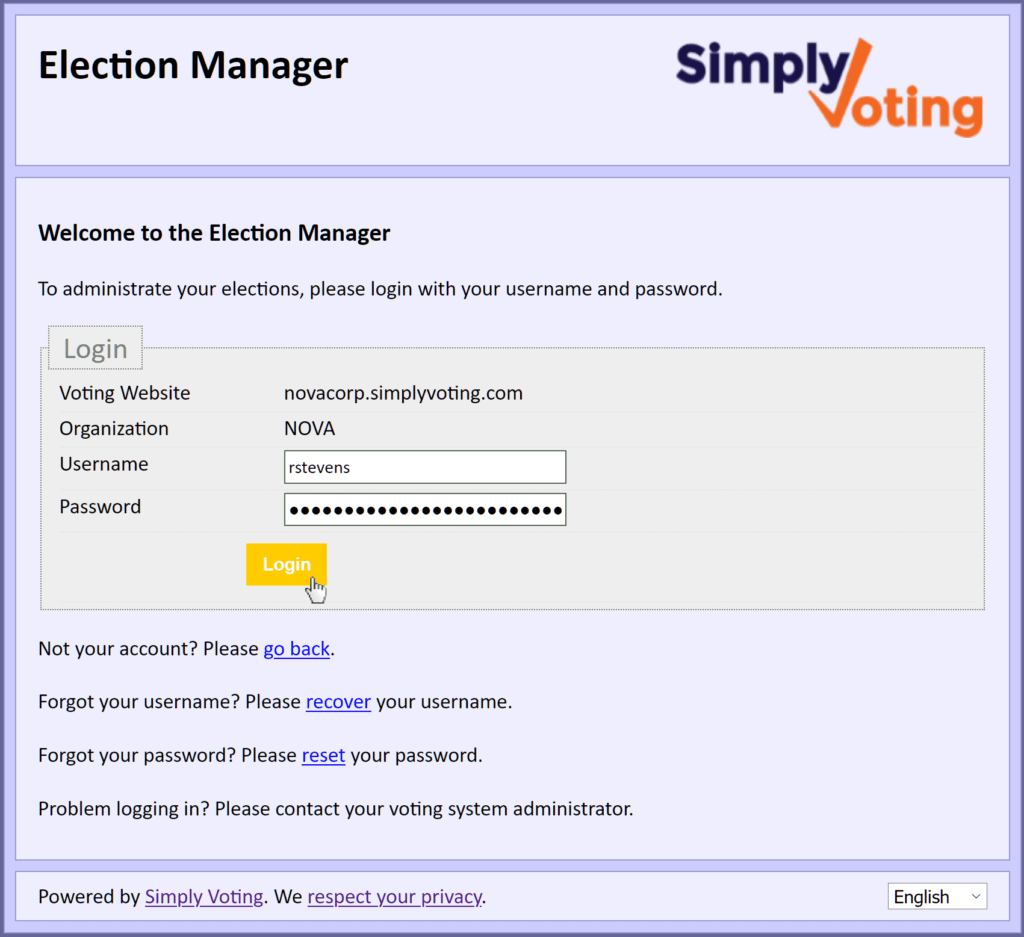This screenshot has height=937, width=1024.
Task: Click inside the Username field
Action: pyautogui.click(x=424, y=466)
